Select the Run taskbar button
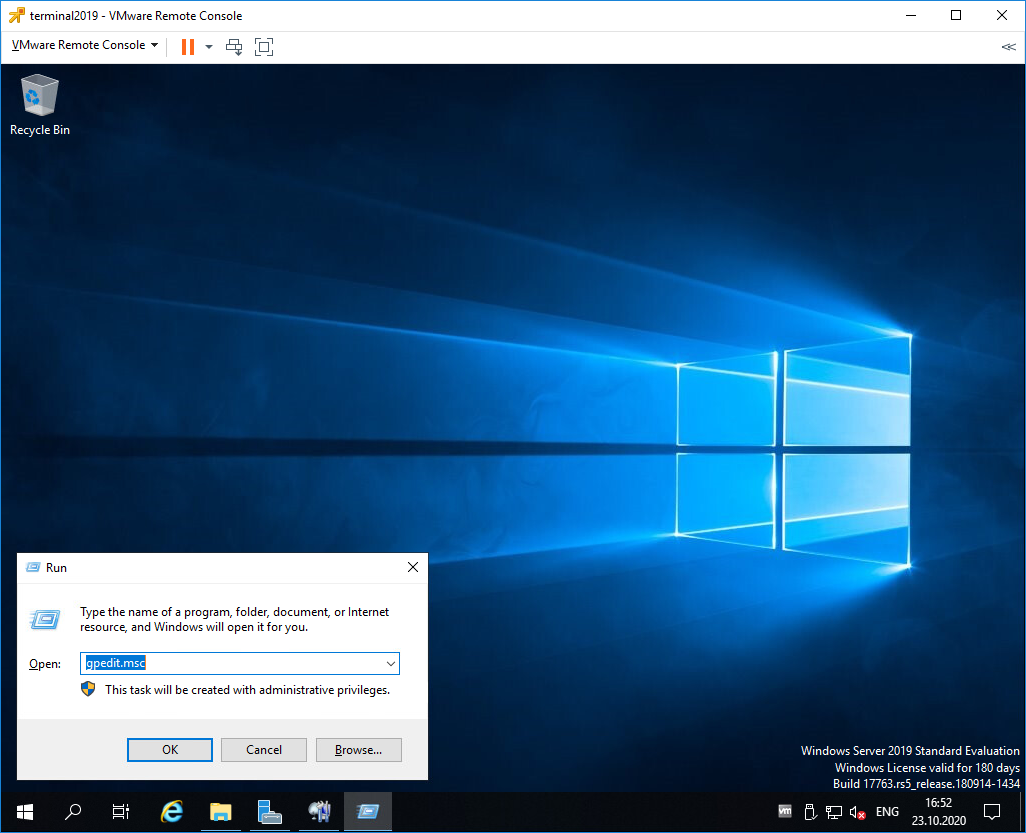 coord(368,812)
